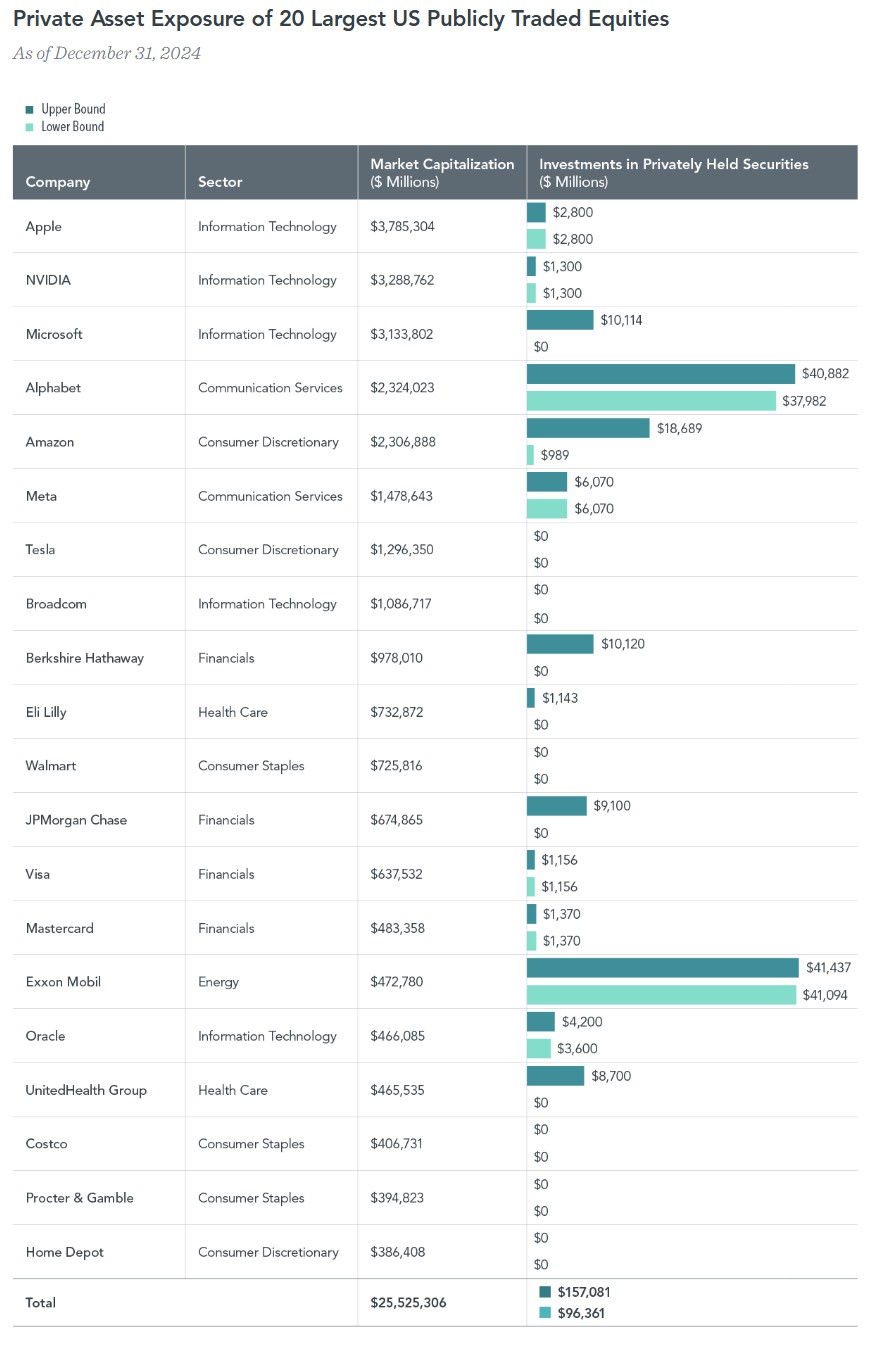Image resolution: width=883 pixels, height=1359 pixels.
Task: Click the chart title about Private Asset Exposure
Action: click(x=341, y=19)
